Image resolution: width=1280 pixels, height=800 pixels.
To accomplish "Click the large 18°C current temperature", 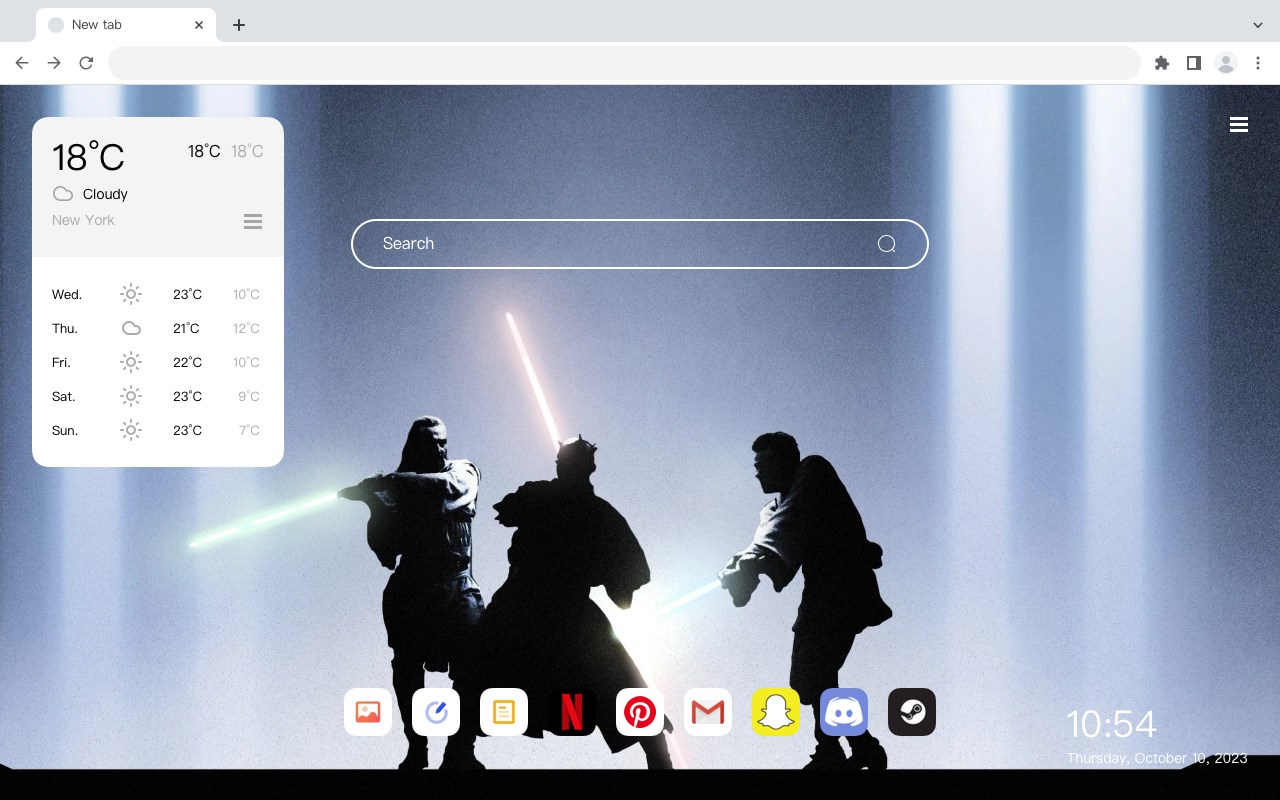I will 88,157.
